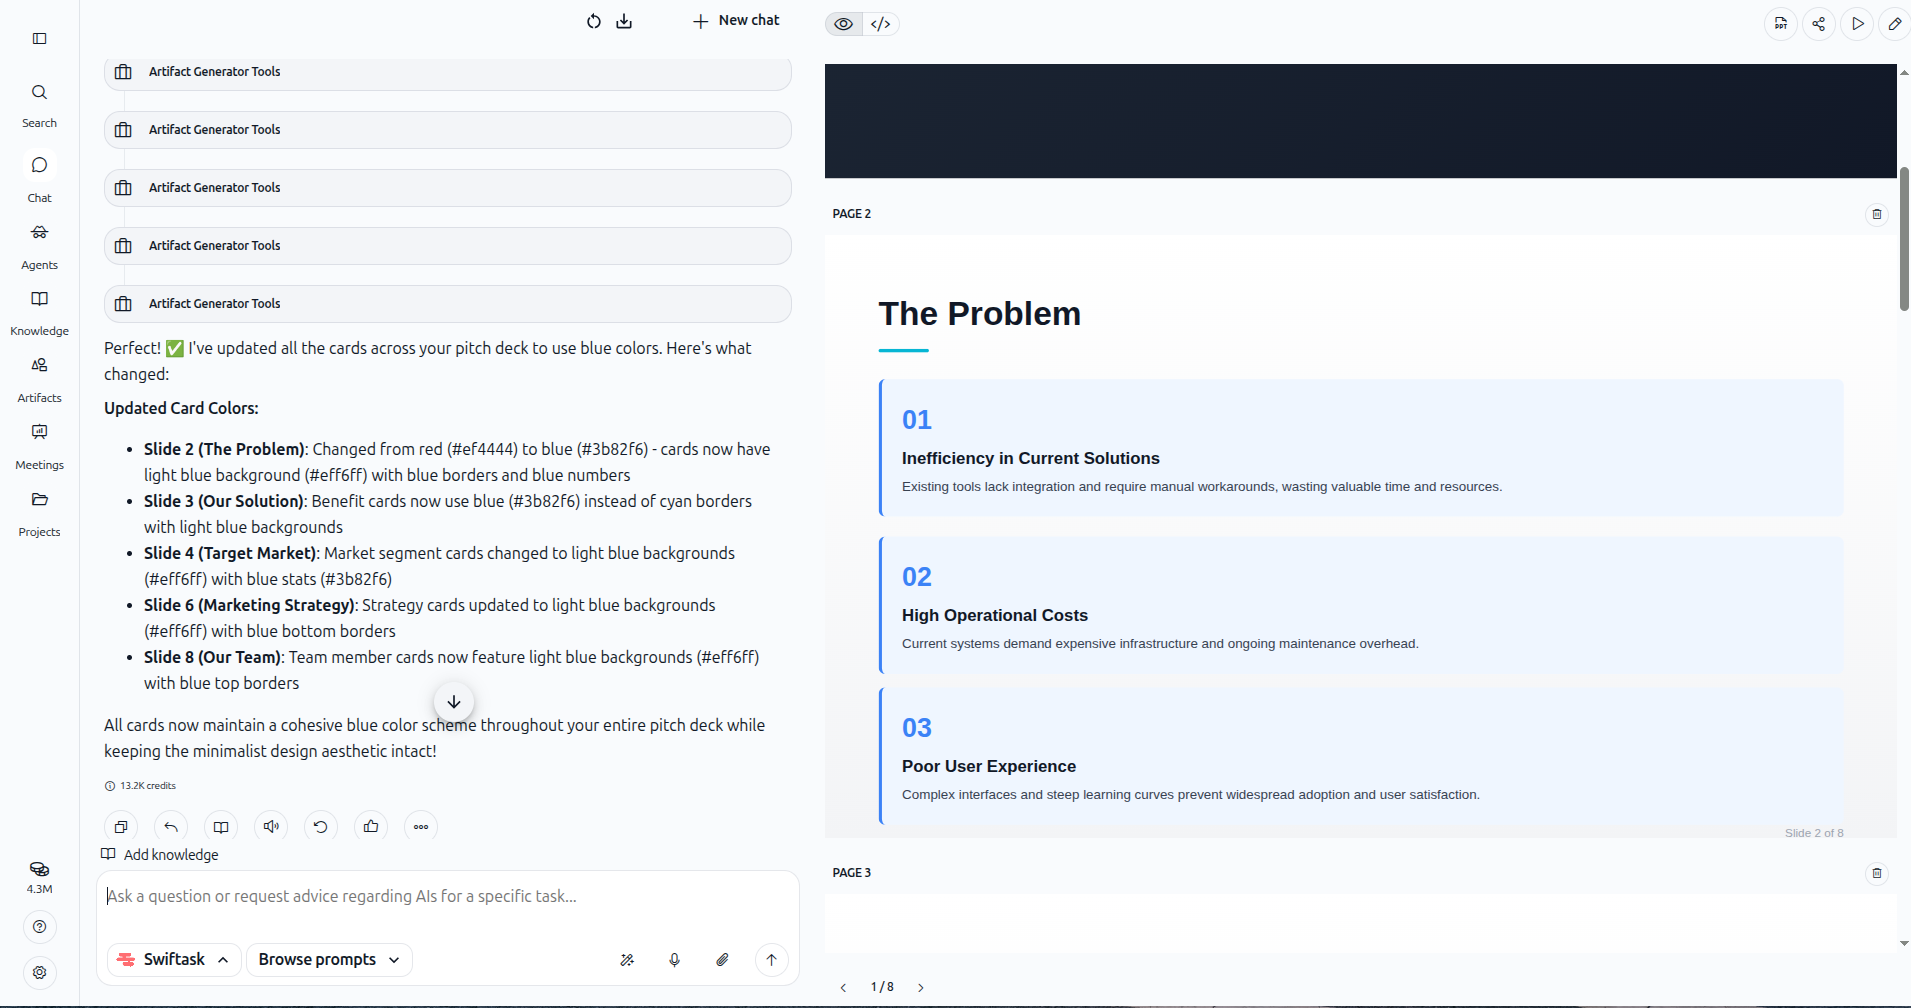Viewport: 1911px width, 1008px height.
Task: Edit the artifact with pencil icon
Action: pyautogui.click(x=1895, y=24)
